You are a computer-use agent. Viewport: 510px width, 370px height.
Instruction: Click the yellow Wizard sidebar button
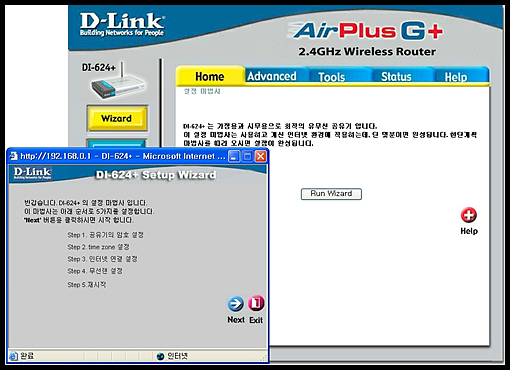[117, 118]
